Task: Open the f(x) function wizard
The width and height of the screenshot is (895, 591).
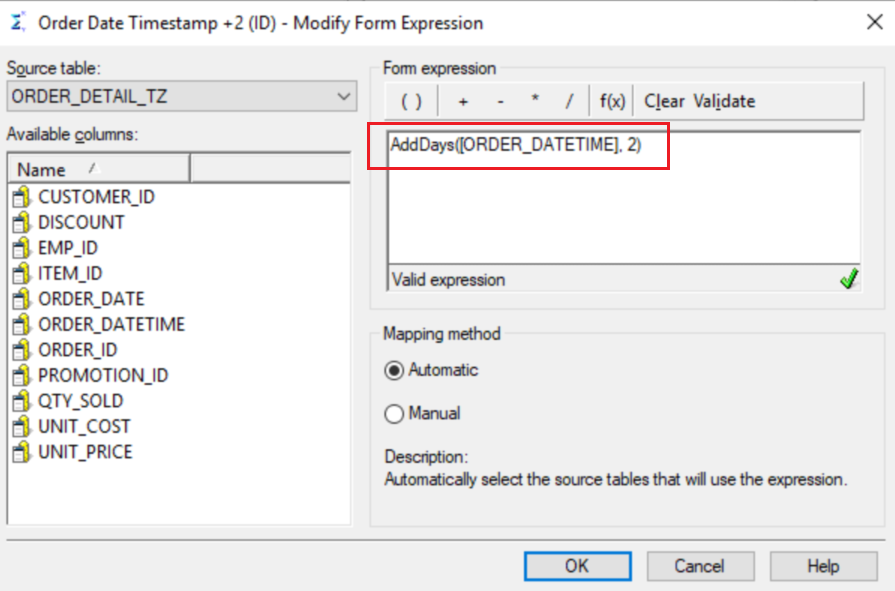Action: pos(612,102)
